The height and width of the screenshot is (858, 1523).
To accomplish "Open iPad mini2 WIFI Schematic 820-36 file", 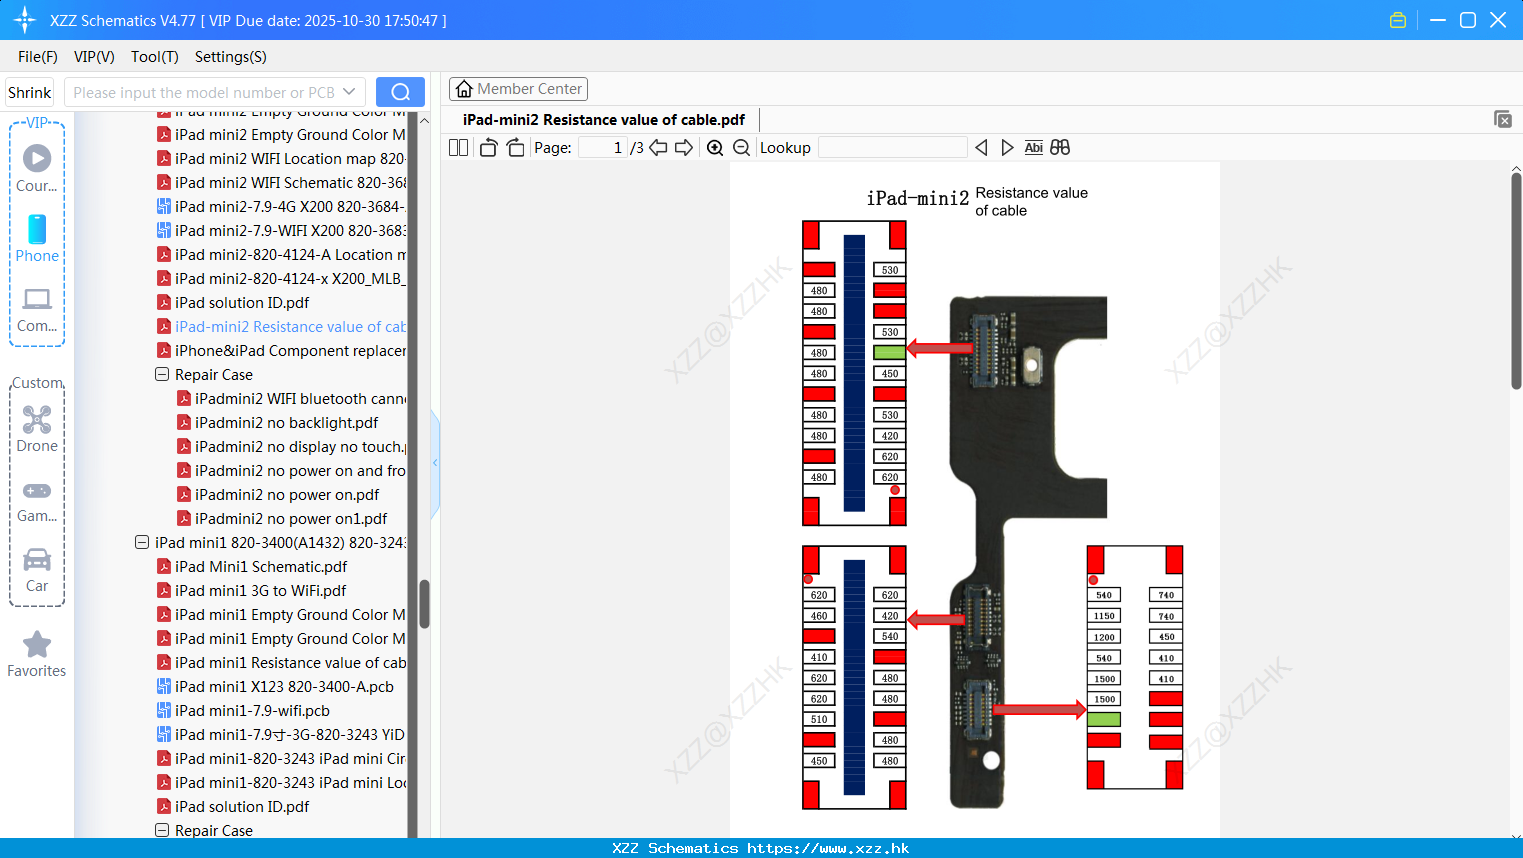I will click(281, 182).
